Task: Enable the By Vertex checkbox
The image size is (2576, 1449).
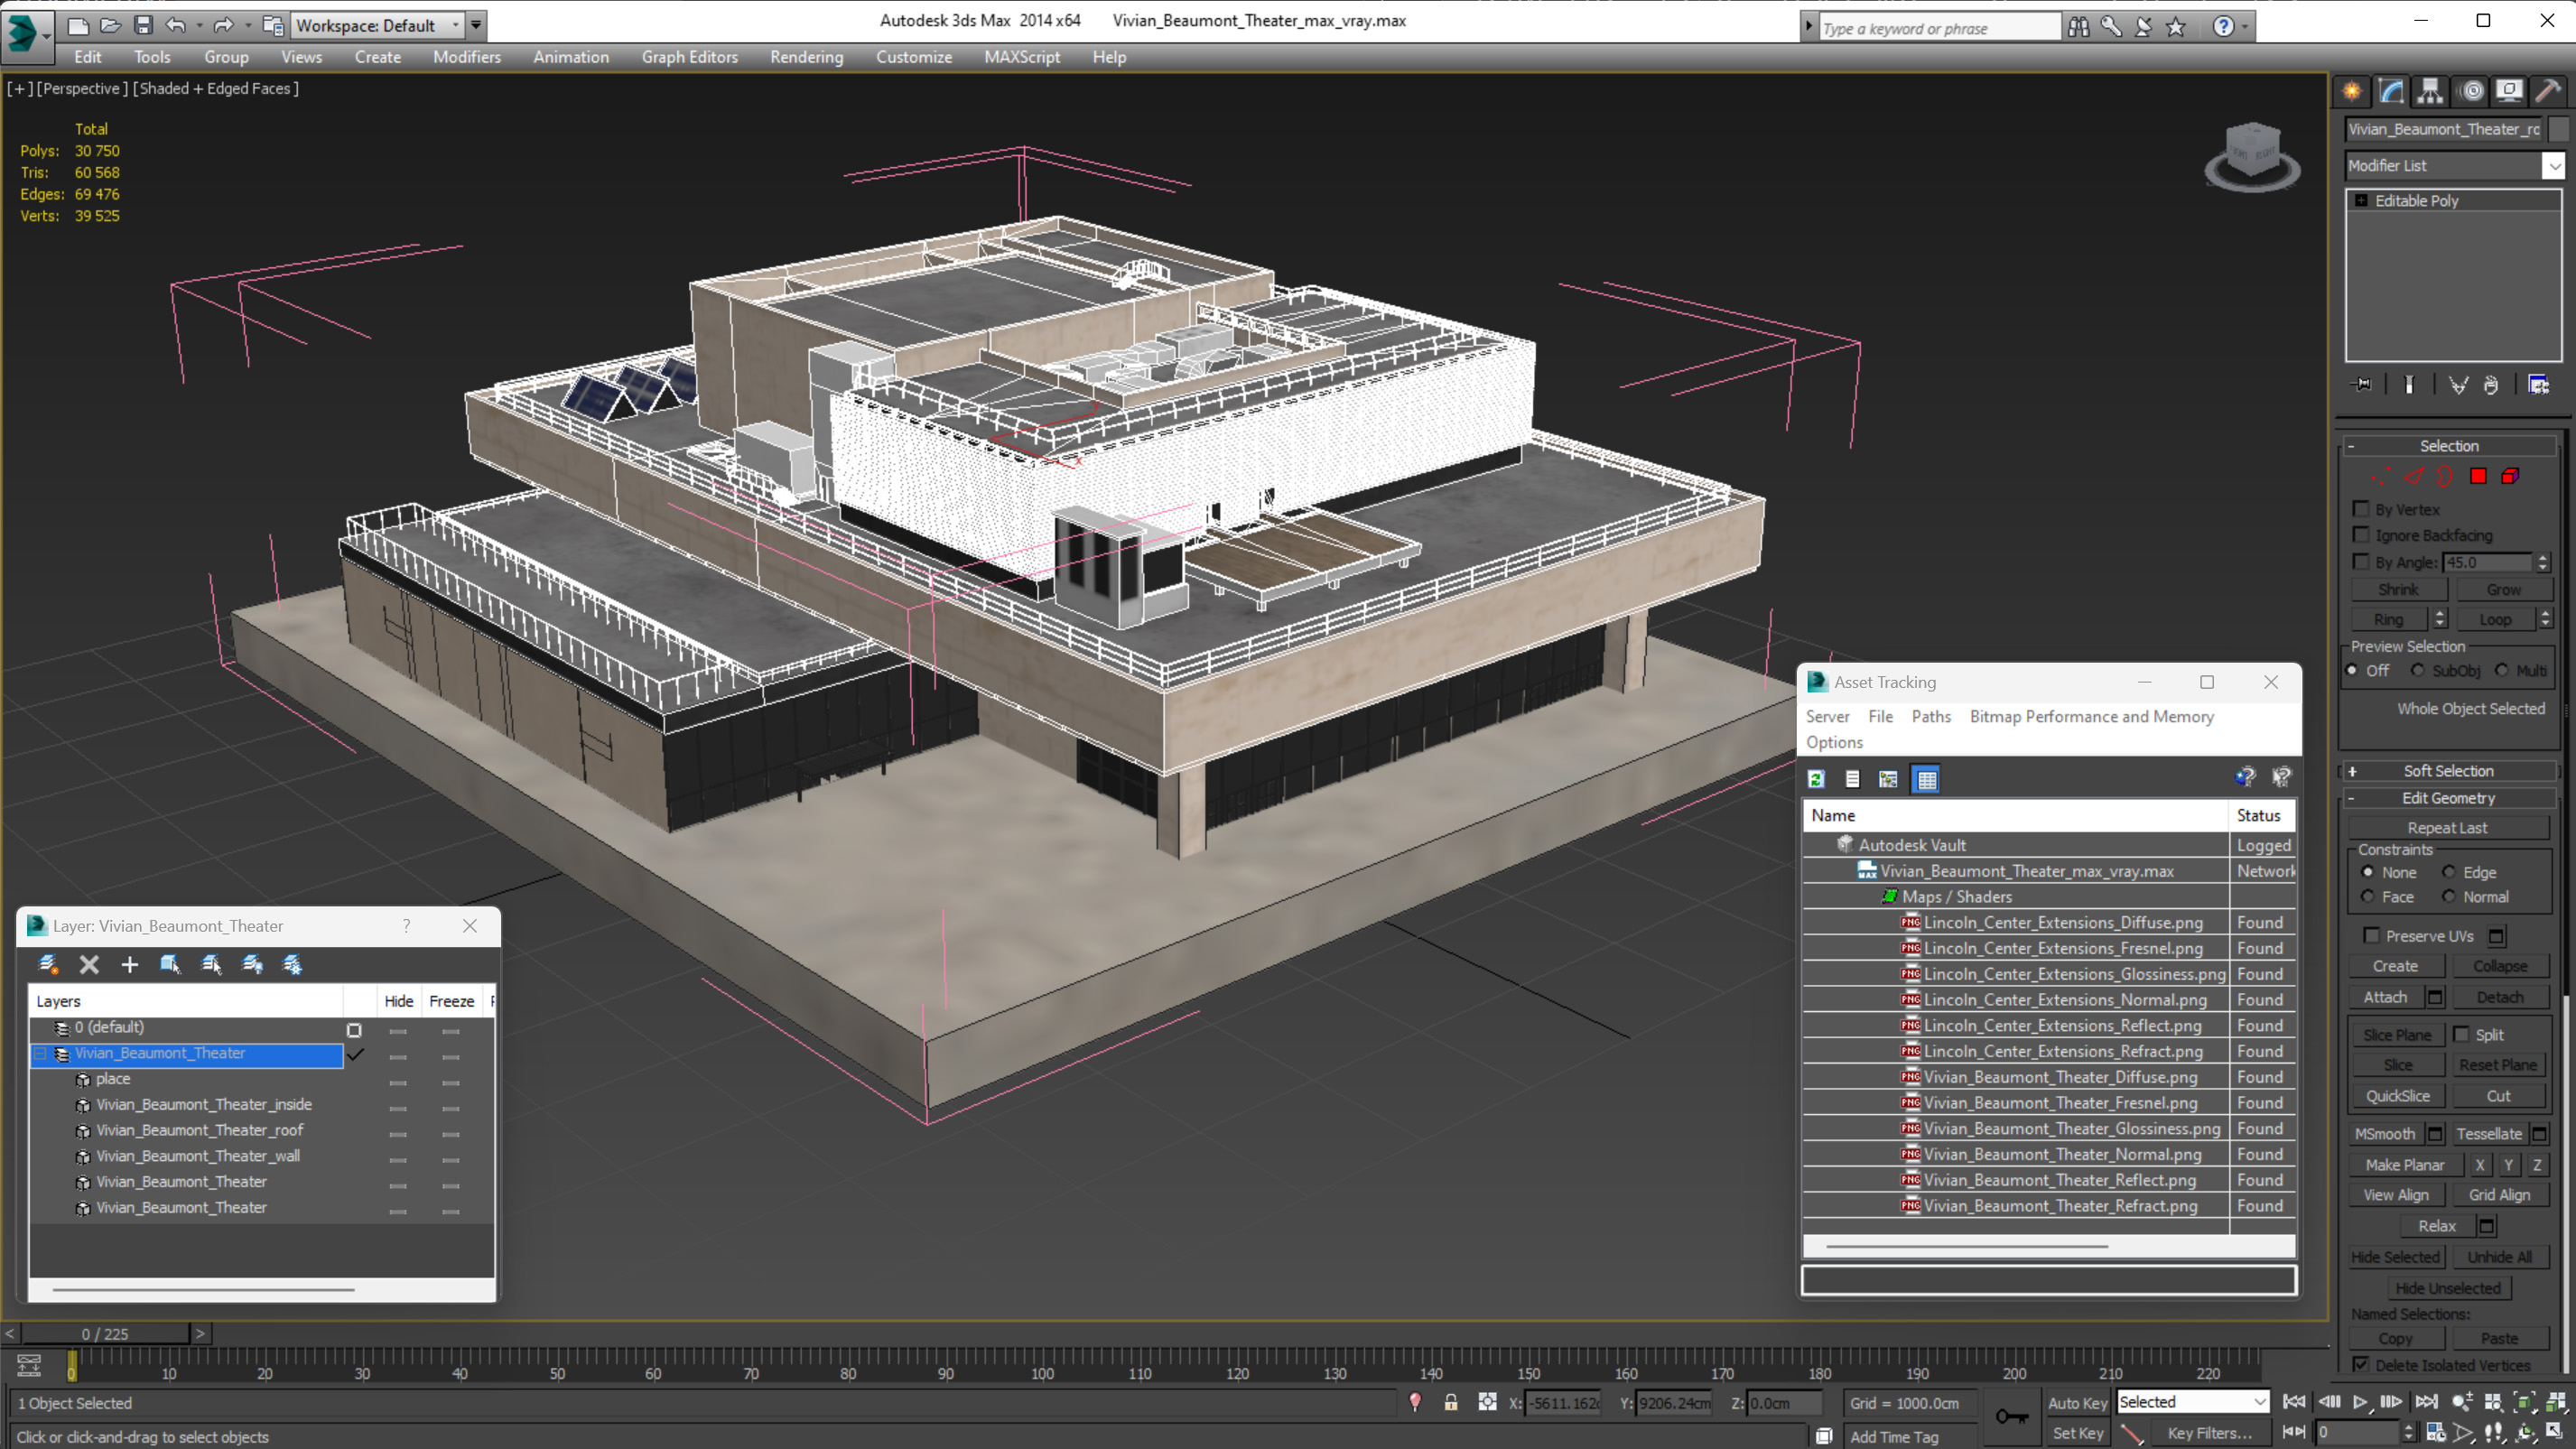Action: (x=2362, y=509)
